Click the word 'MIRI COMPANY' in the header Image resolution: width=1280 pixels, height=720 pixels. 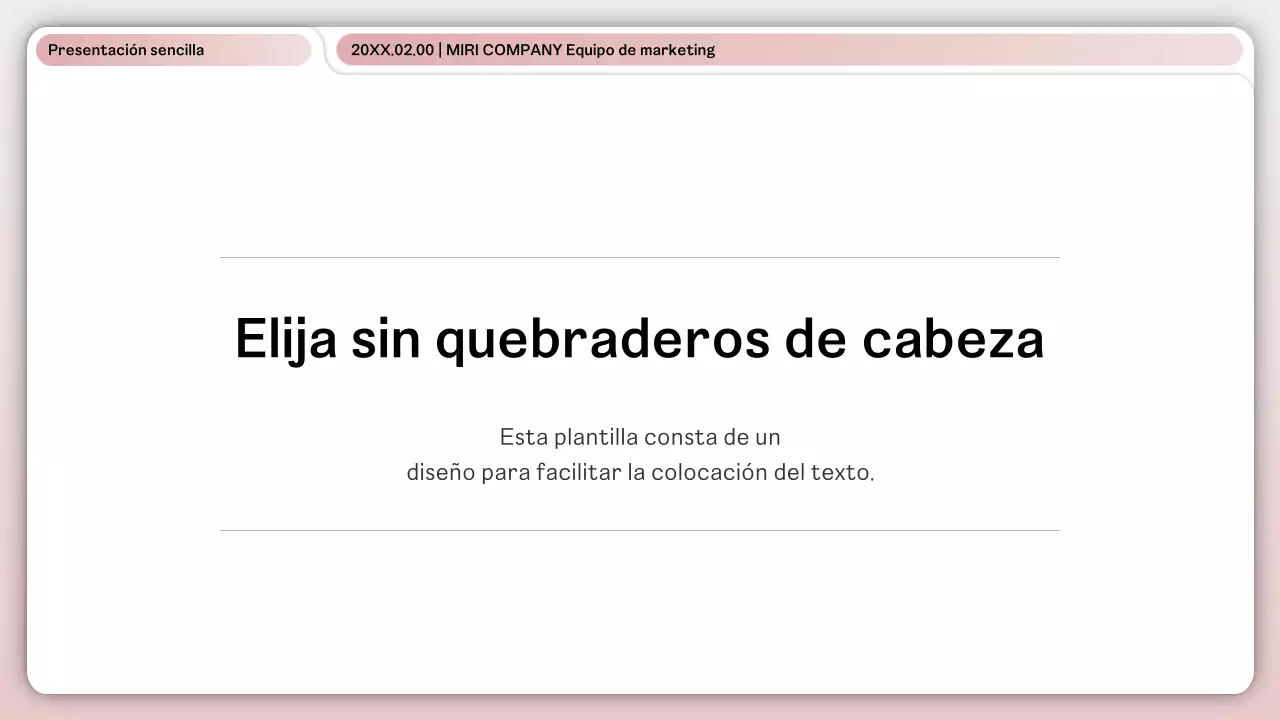pyautogui.click(x=502, y=49)
